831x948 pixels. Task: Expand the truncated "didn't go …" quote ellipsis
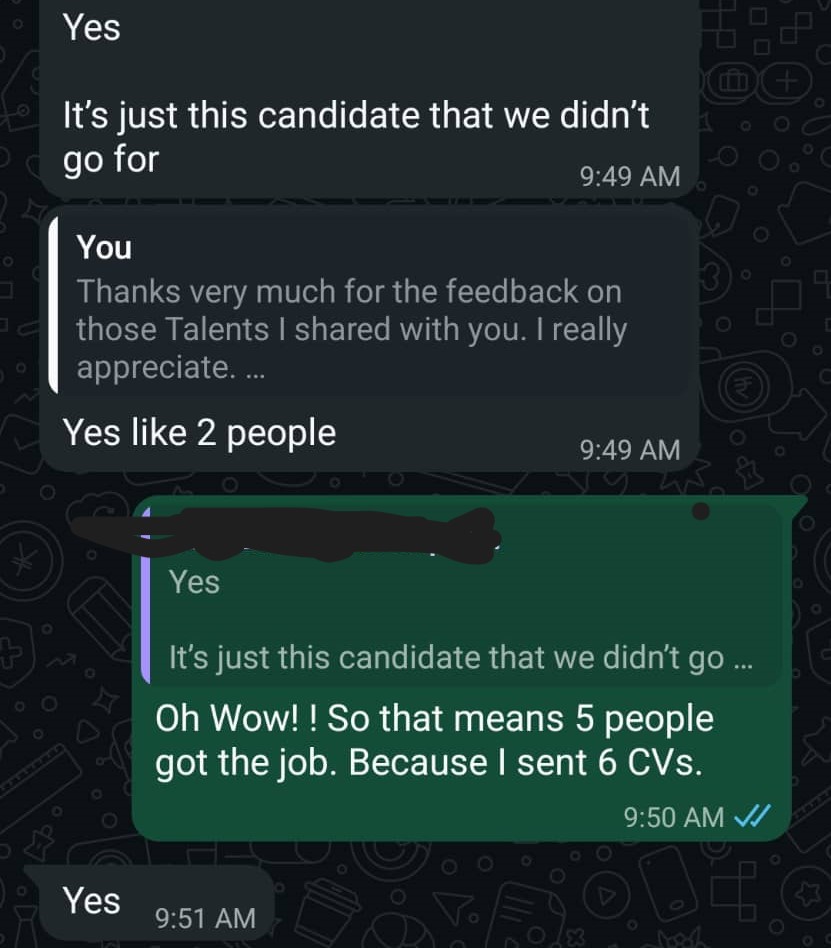[x=742, y=657]
